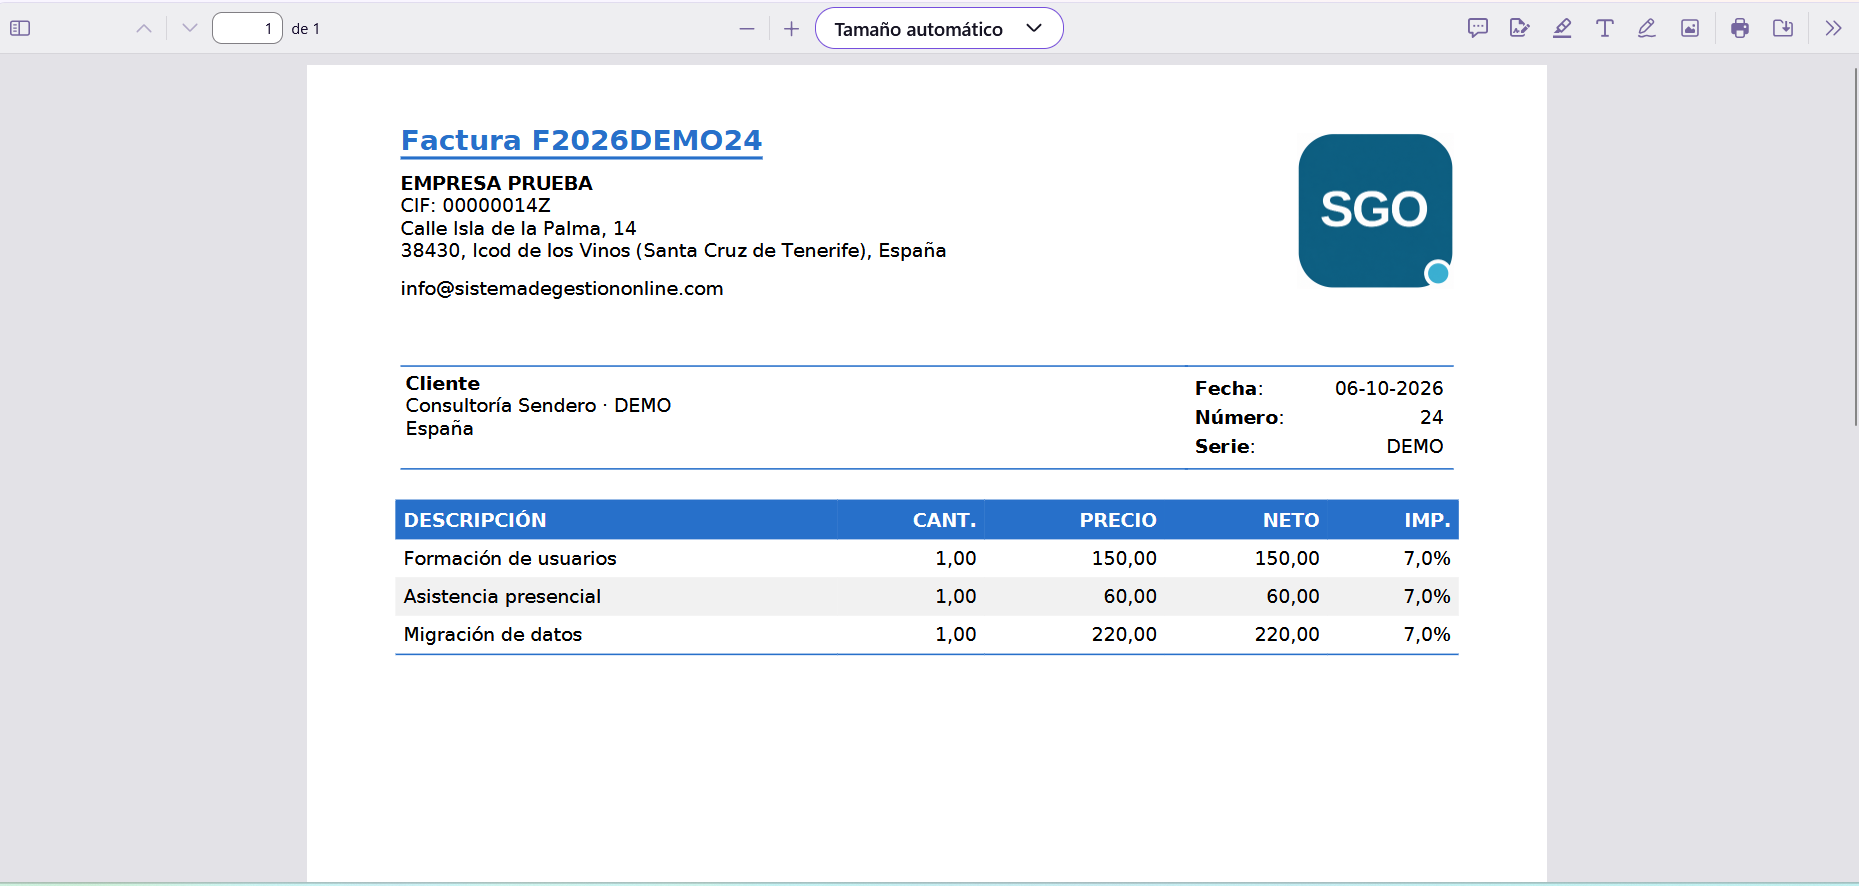Click the page number input field
The image size is (1859, 886).
tap(247, 28)
